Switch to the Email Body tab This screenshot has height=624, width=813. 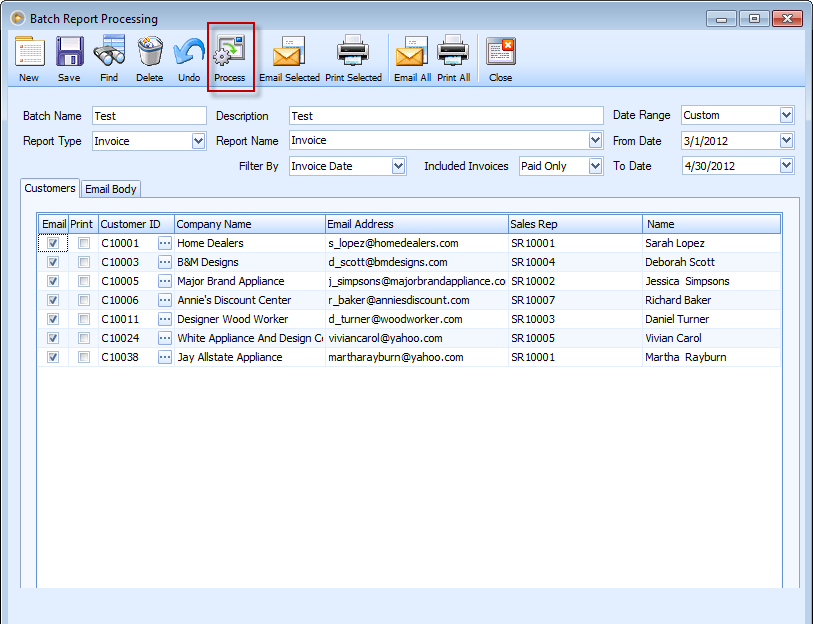(x=111, y=189)
